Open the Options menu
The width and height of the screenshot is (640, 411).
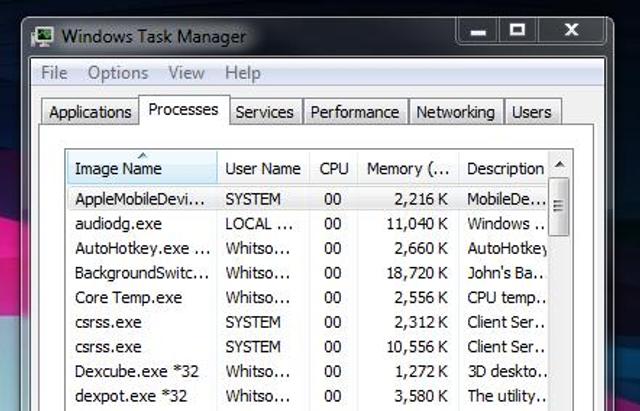tap(118, 73)
